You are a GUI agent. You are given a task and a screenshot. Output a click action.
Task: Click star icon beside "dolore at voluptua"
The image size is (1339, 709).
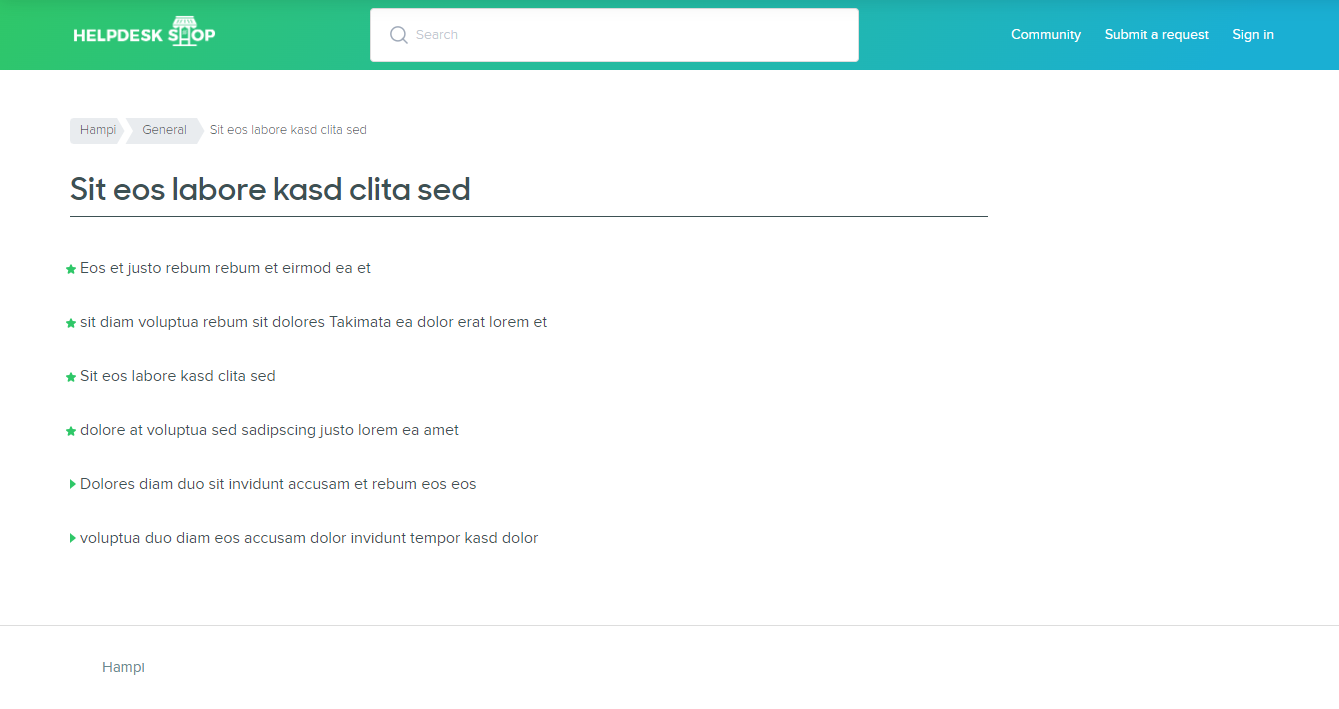click(x=71, y=431)
